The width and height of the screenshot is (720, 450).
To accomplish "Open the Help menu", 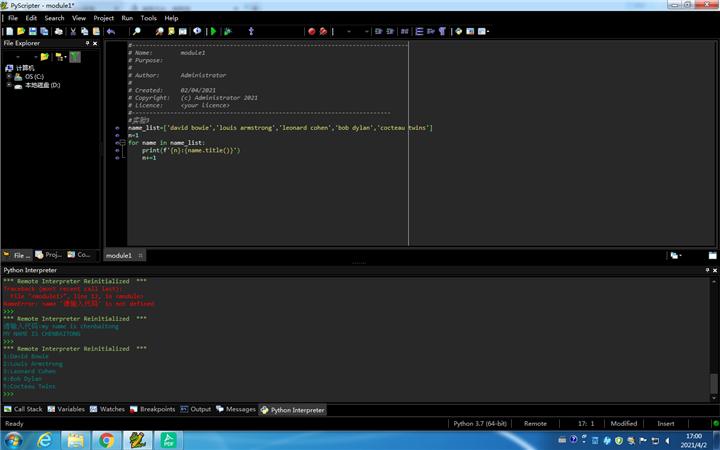I will tap(171, 18).
